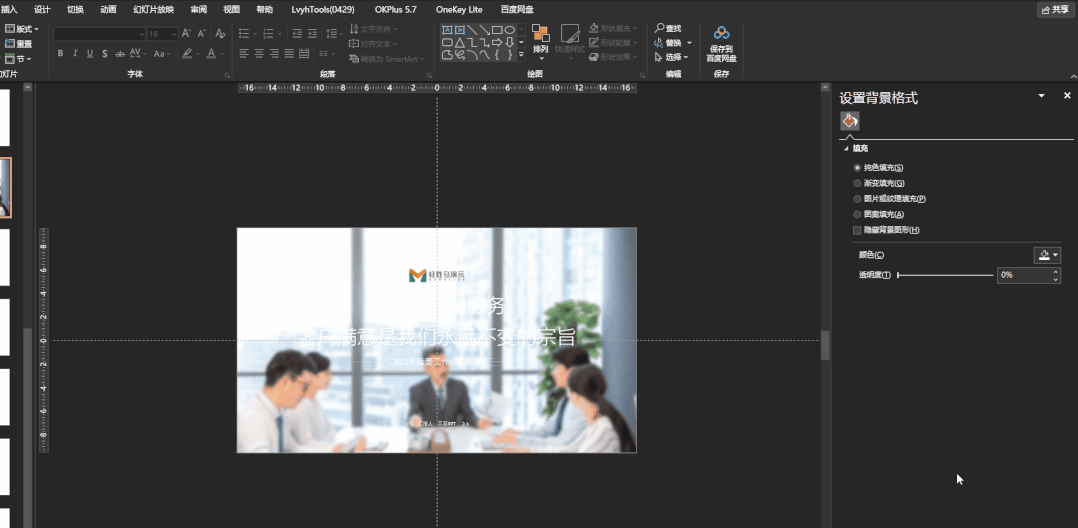Select the left brace shape

pyautogui.click(x=497, y=54)
